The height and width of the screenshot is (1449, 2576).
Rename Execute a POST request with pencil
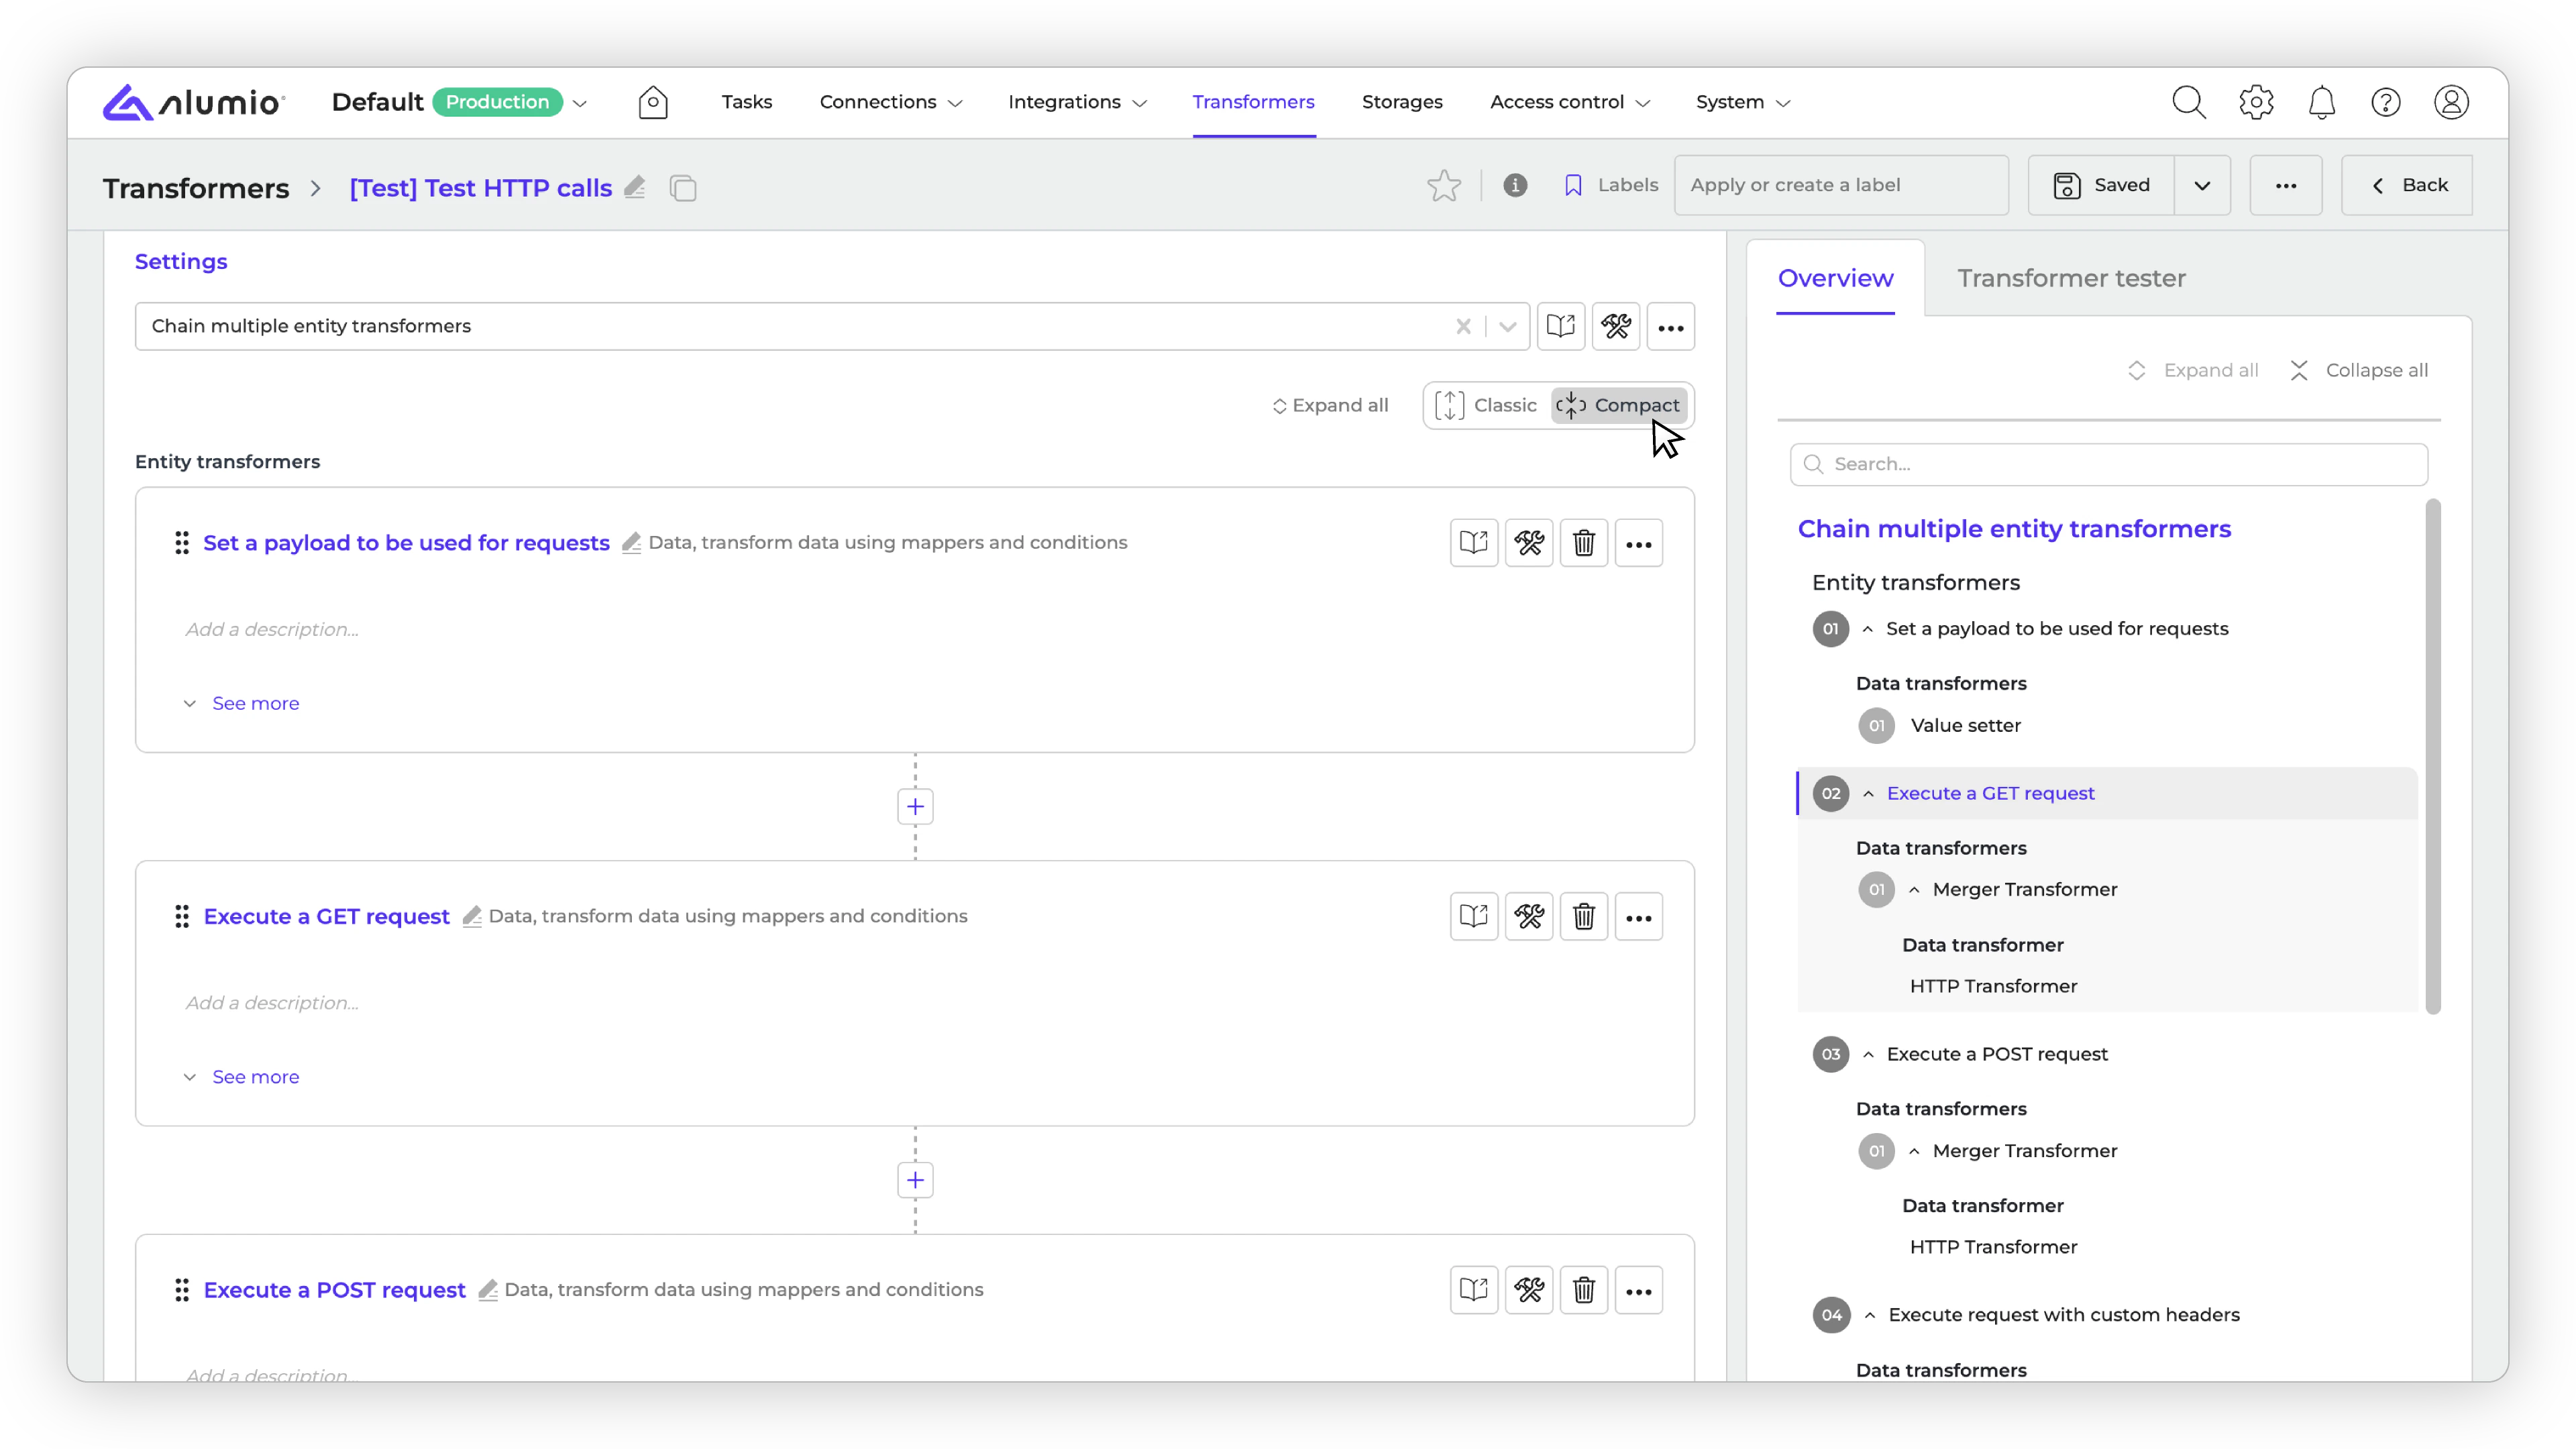[x=488, y=1290]
